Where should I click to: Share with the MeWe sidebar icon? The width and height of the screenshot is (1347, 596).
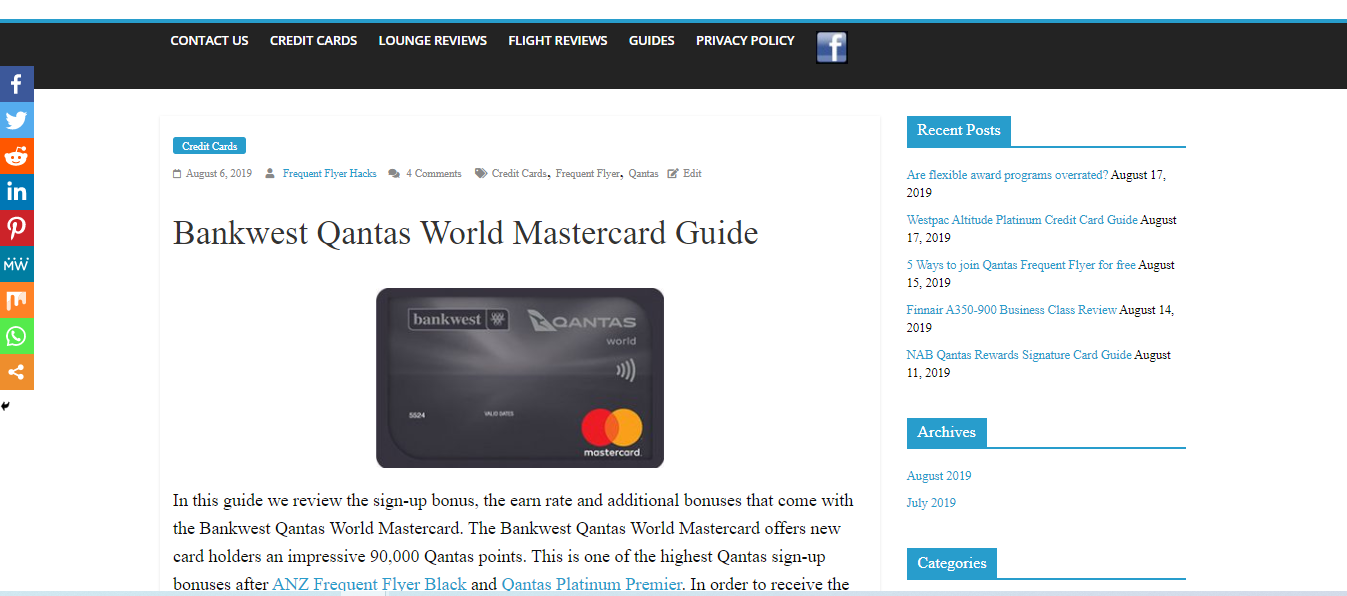[x=16, y=264]
